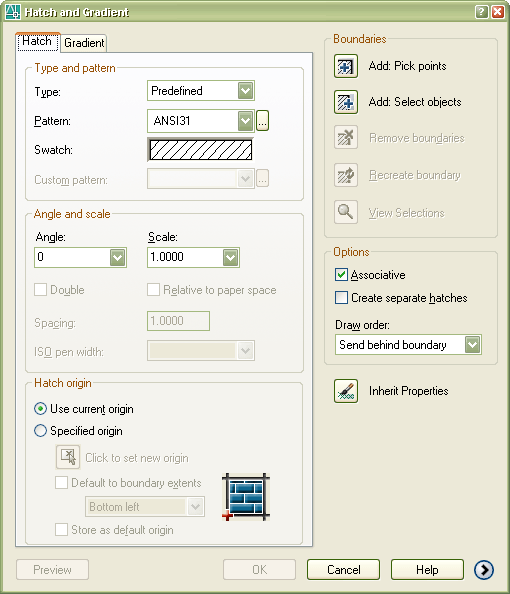Uncheck the Associative checkbox
Image resolution: width=510 pixels, height=594 pixels.
tap(341, 275)
